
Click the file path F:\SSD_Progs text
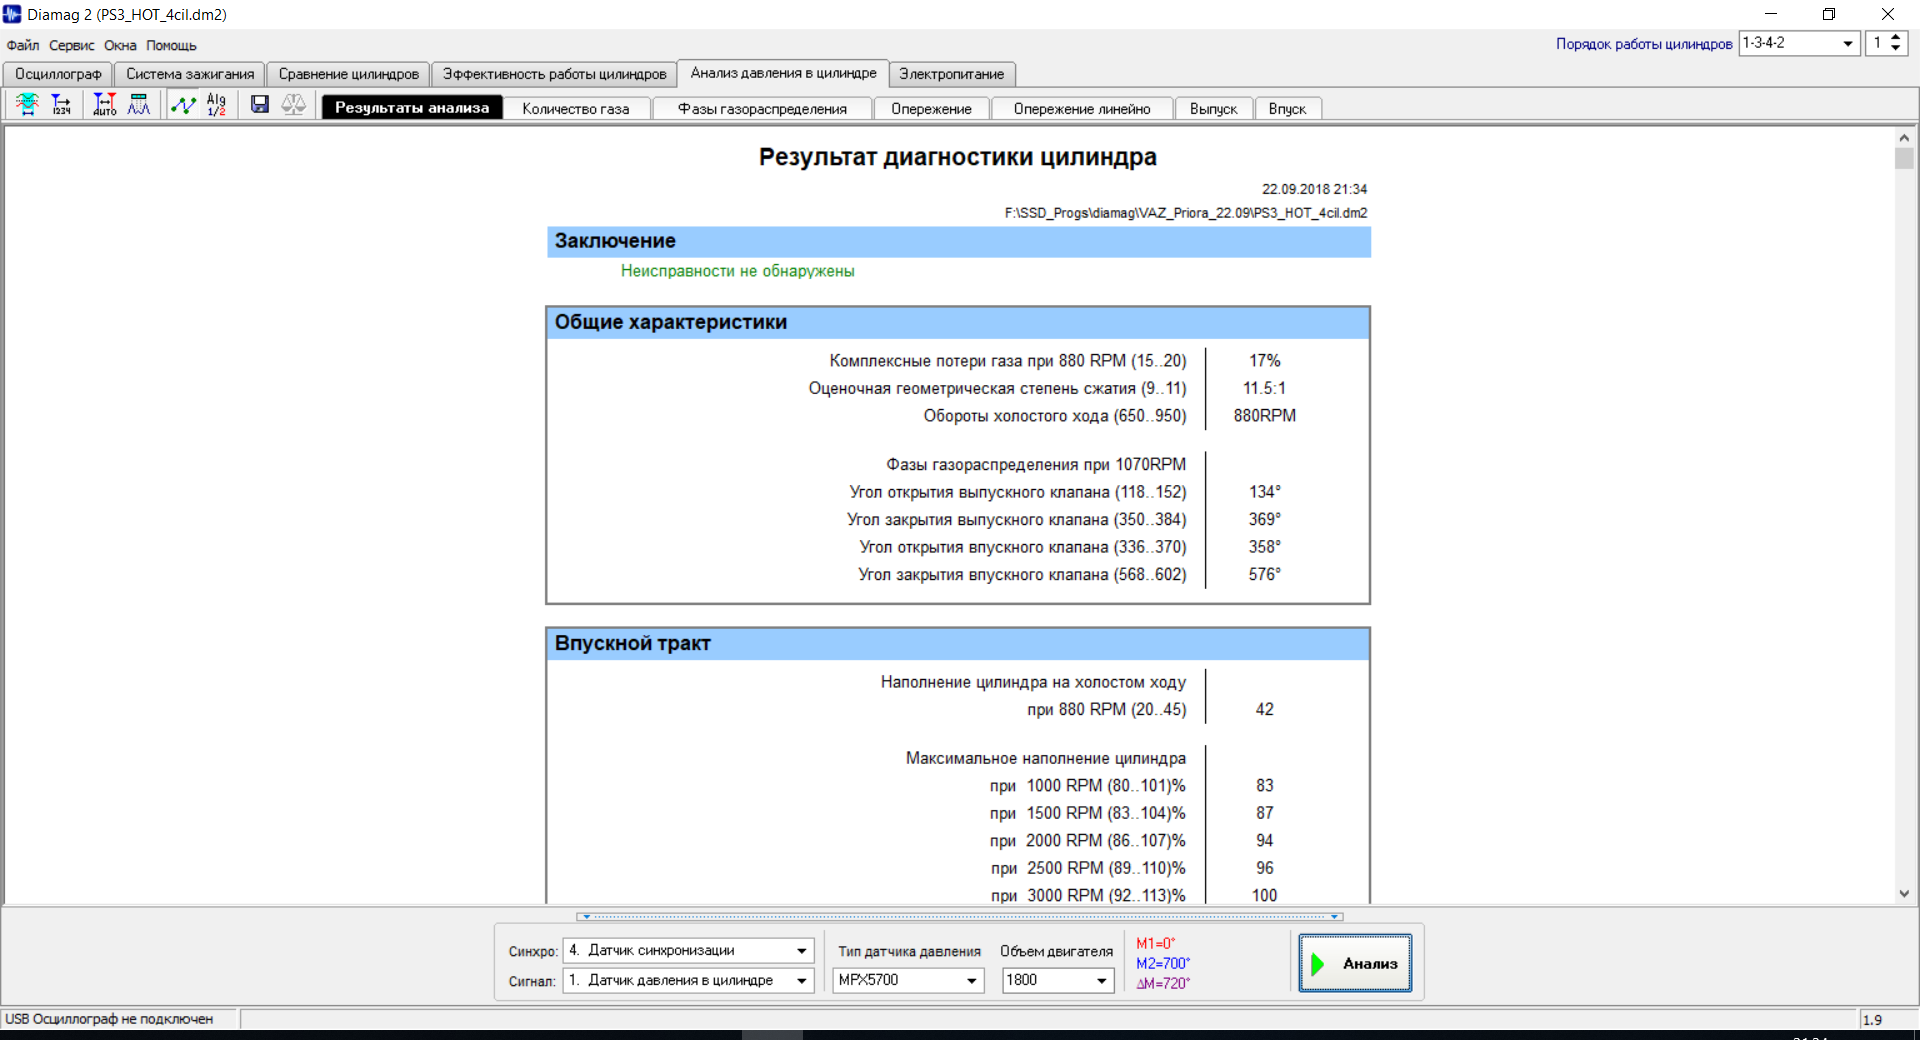click(x=1186, y=213)
